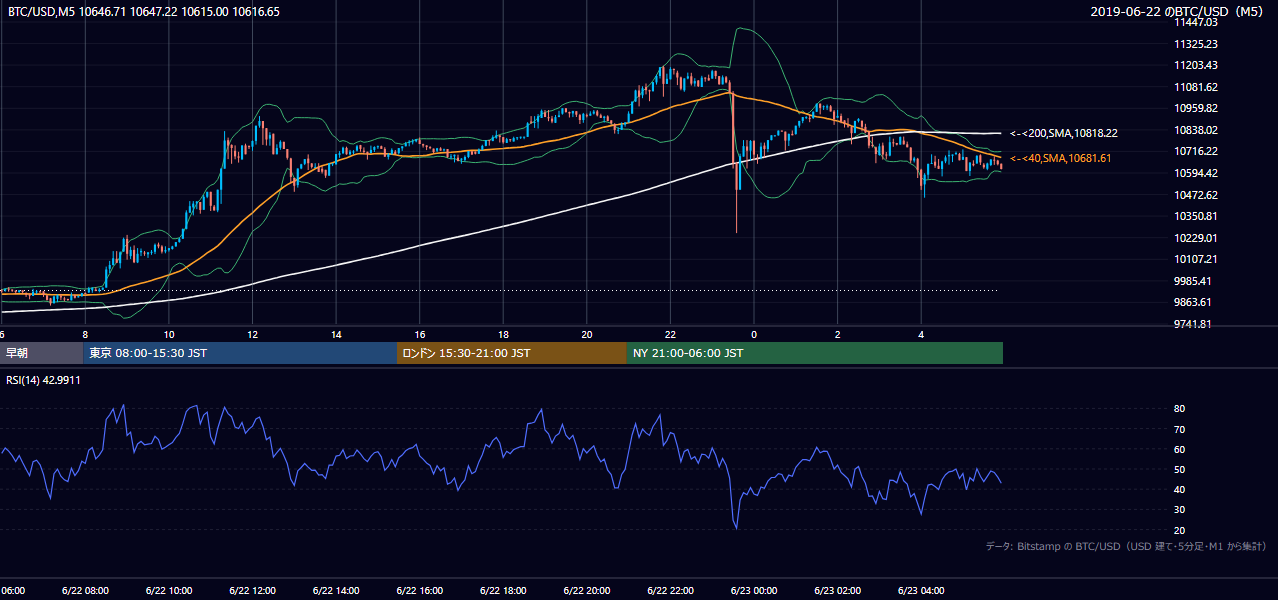Click price axis label 10107.21
The height and width of the screenshot is (600, 1278).
tap(1195, 259)
